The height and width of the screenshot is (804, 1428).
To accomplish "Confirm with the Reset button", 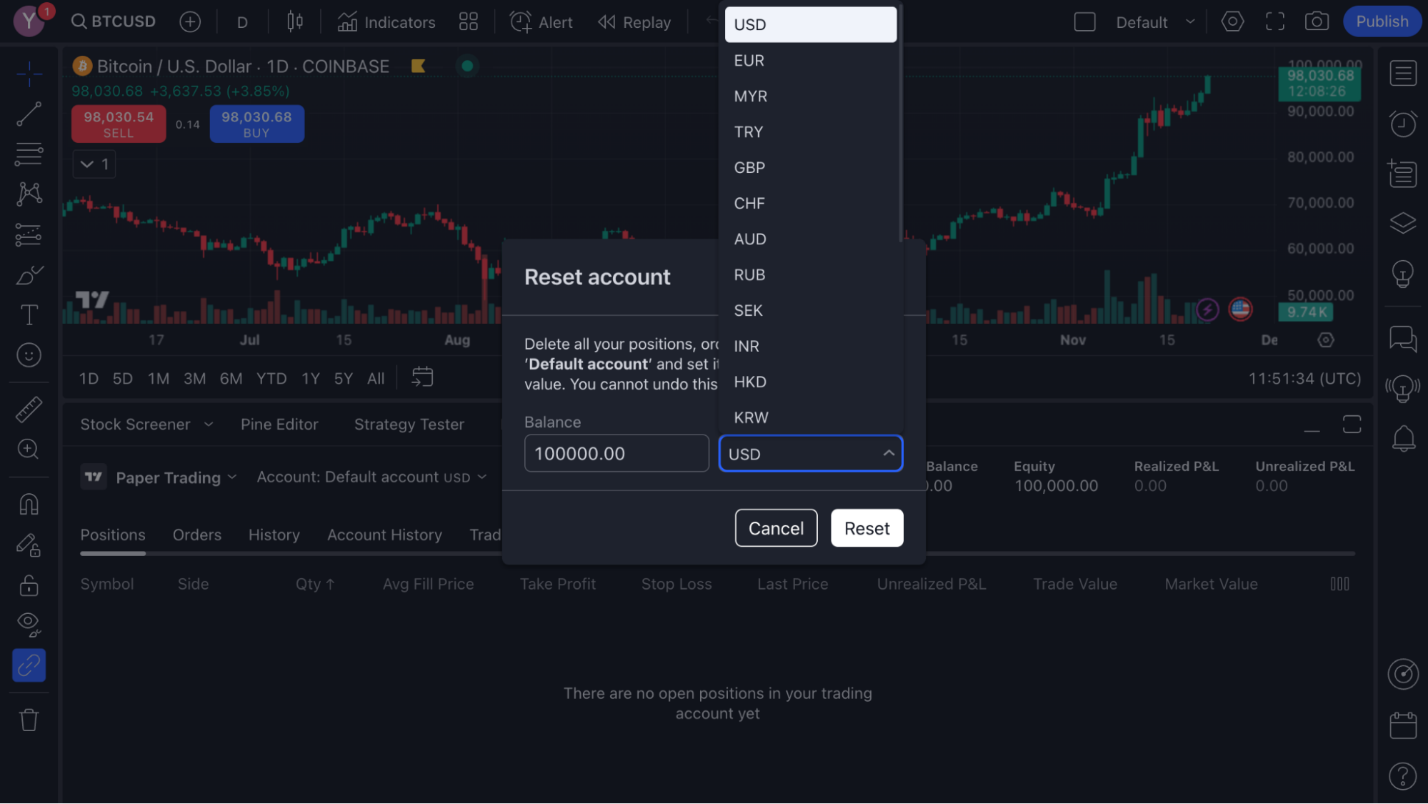I will (x=867, y=528).
